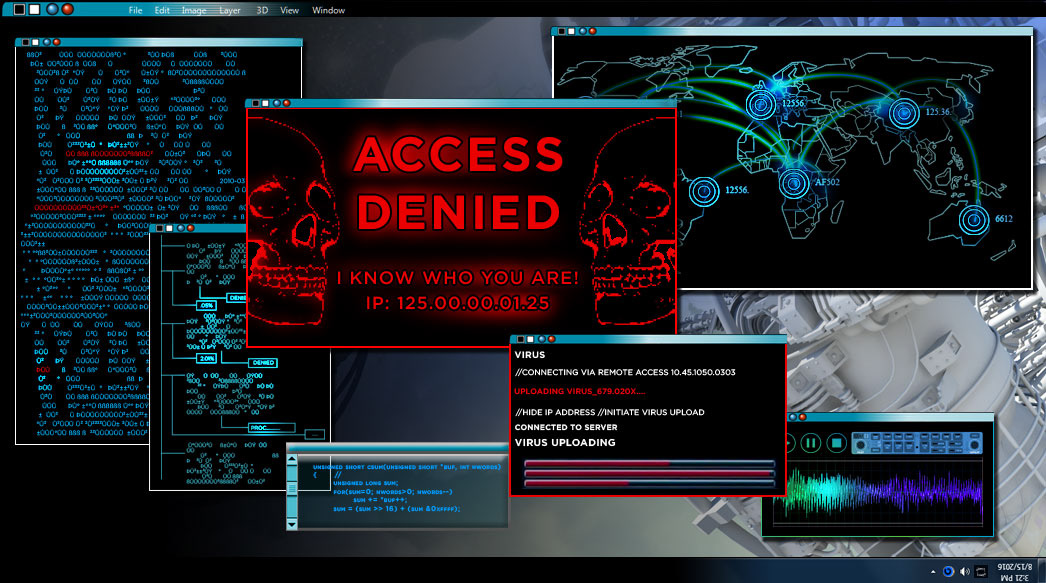Click the Africa target node labeled AF502
This screenshot has height=583, width=1046.
pos(794,182)
